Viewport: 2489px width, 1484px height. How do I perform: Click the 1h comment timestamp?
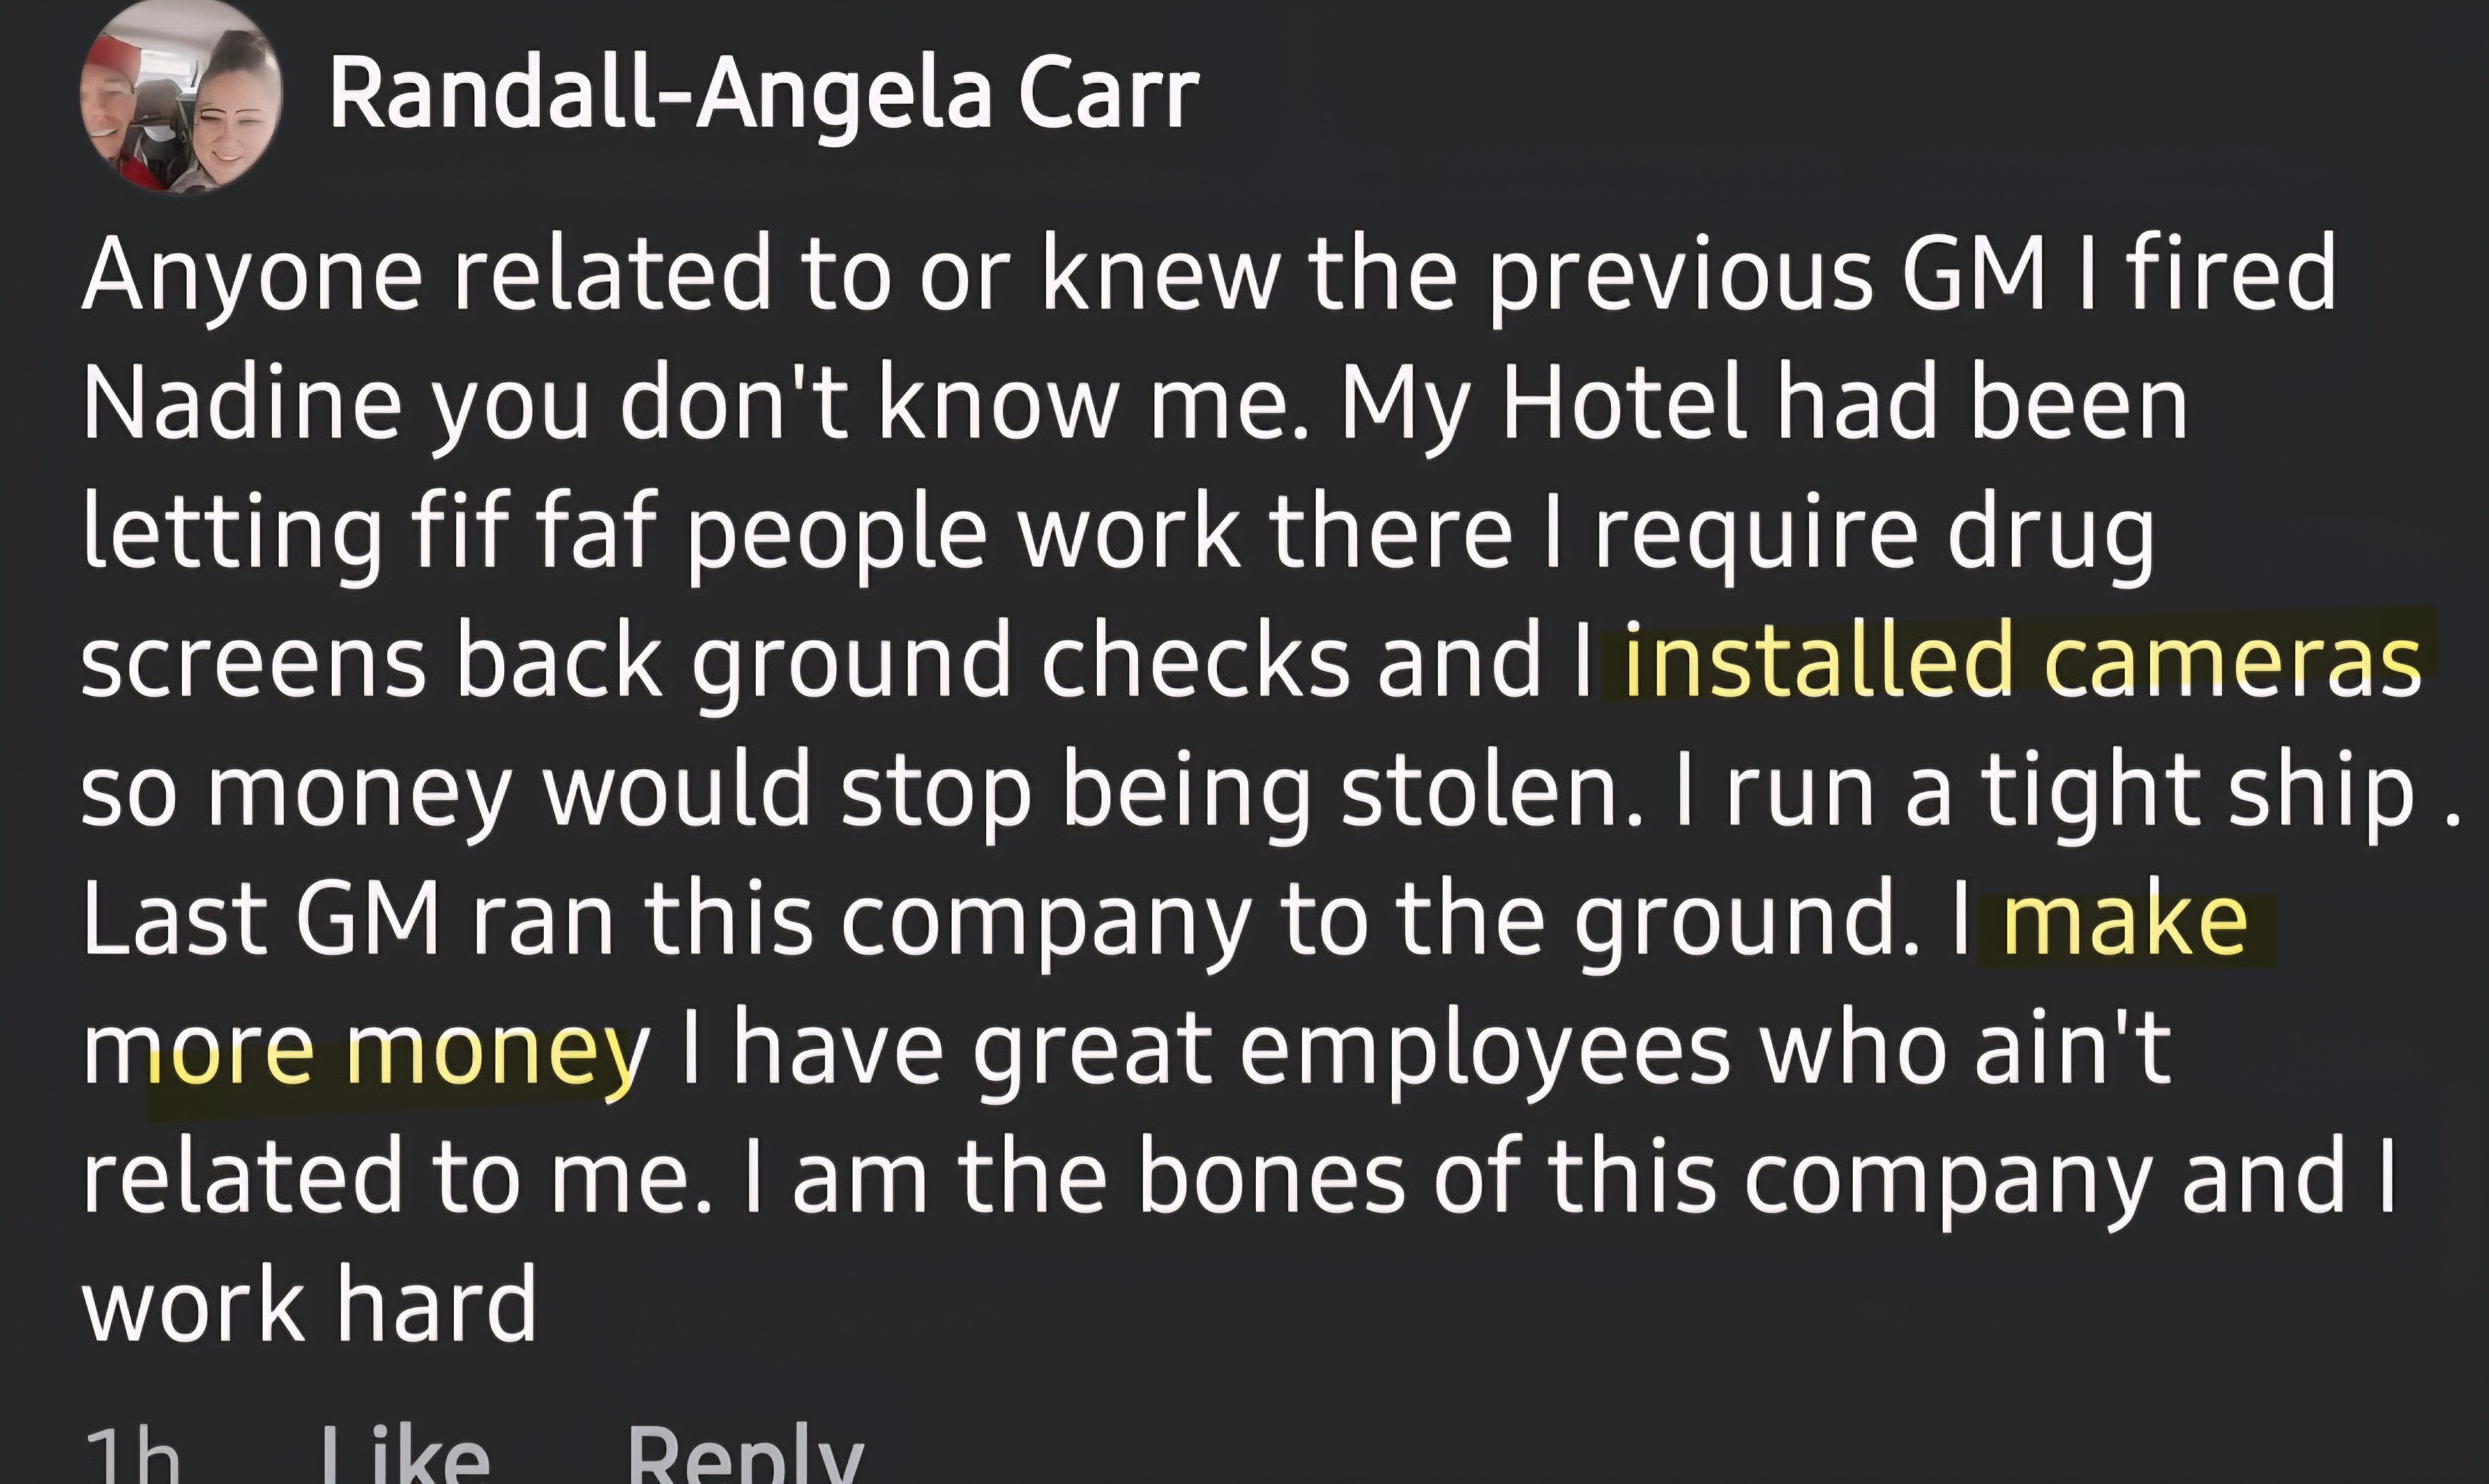pos(131,1454)
